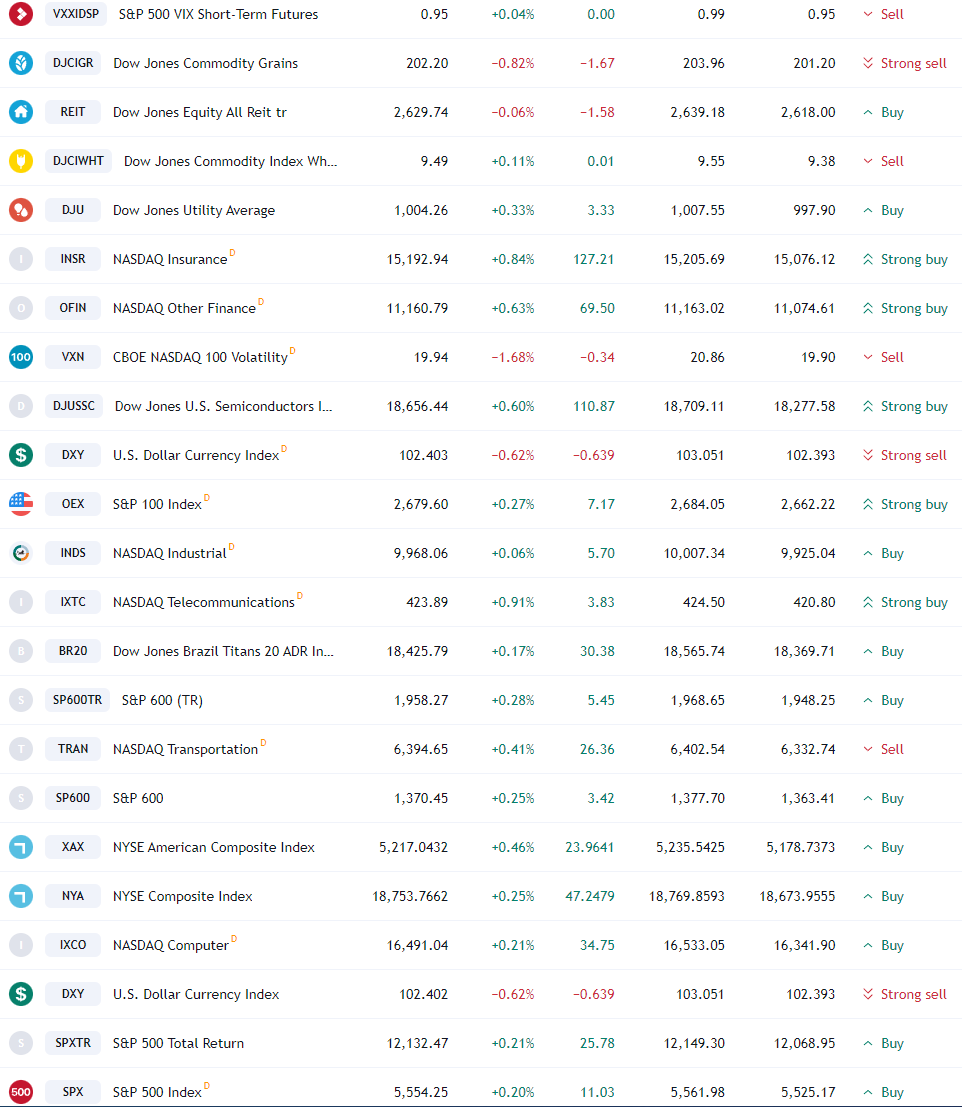Click low value 16,341.90 for IXCO
962x1107 pixels.
tap(805, 945)
